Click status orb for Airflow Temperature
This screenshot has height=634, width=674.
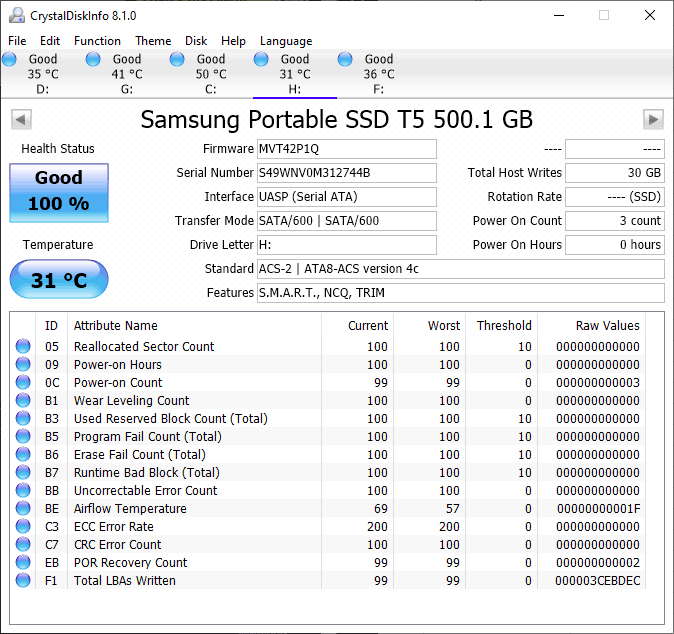[x=23, y=508]
